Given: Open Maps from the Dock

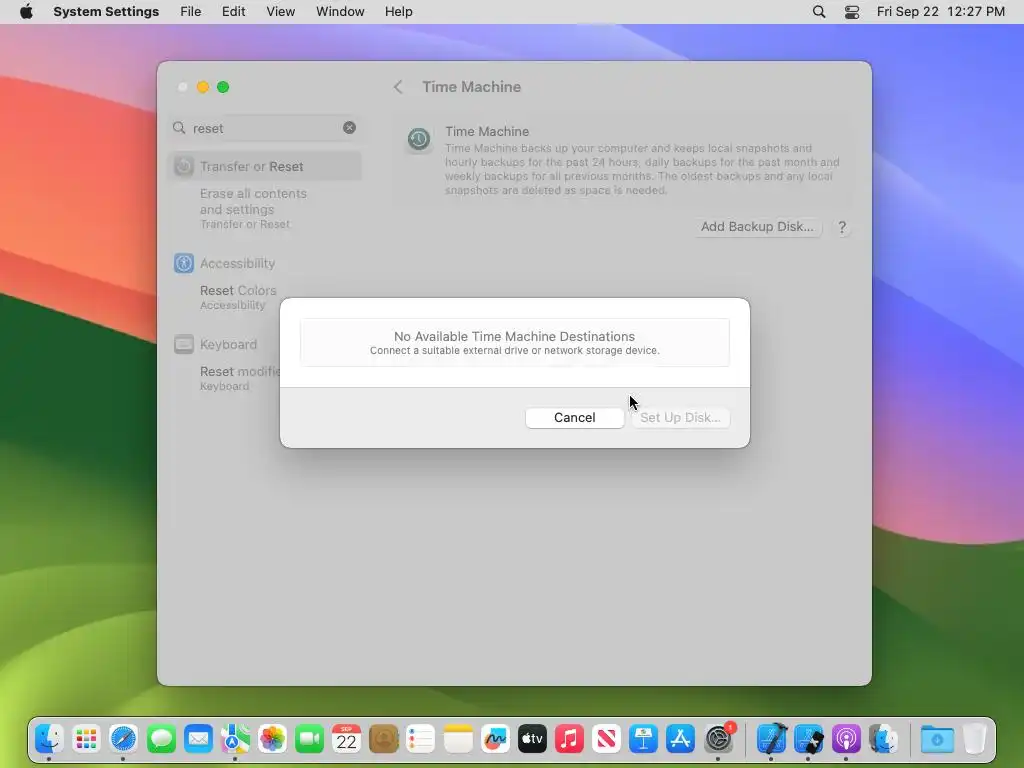Looking at the screenshot, I should [235, 739].
